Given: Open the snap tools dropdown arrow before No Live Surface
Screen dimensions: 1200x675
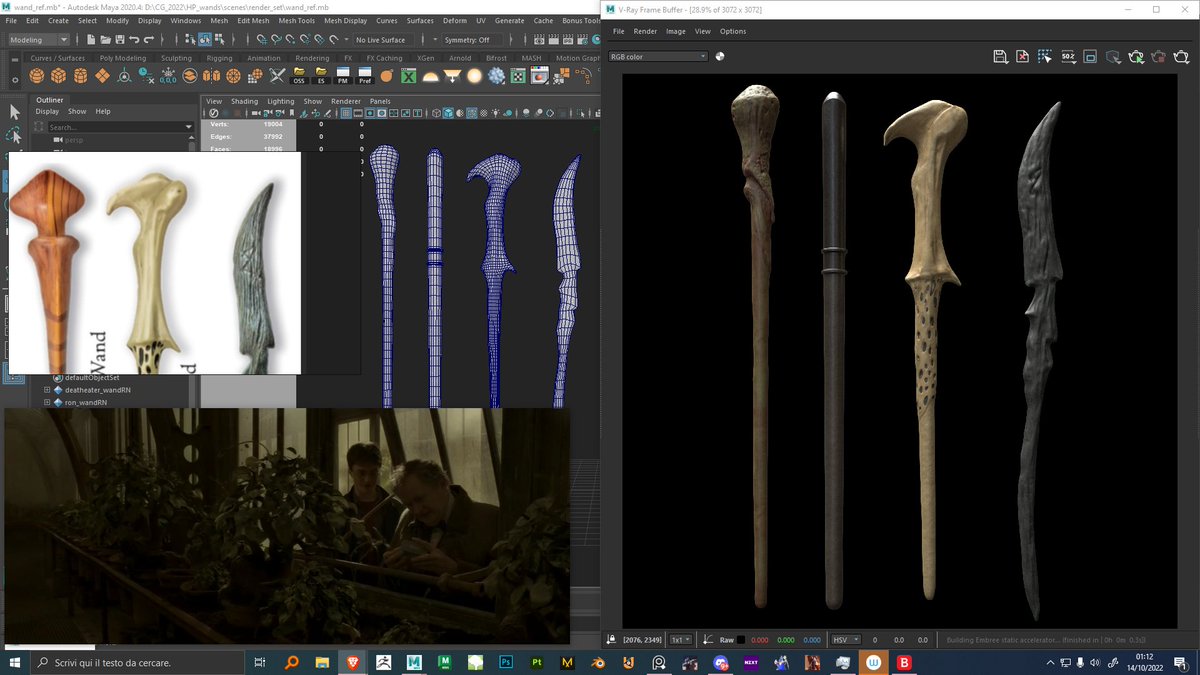Looking at the screenshot, I should (346, 40).
